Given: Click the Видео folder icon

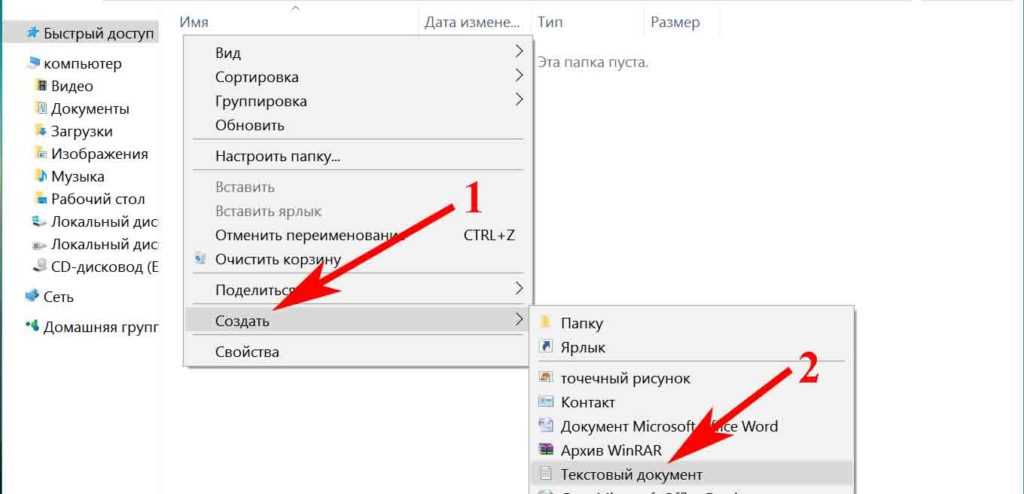Looking at the screenshot, I should [41, 87].
